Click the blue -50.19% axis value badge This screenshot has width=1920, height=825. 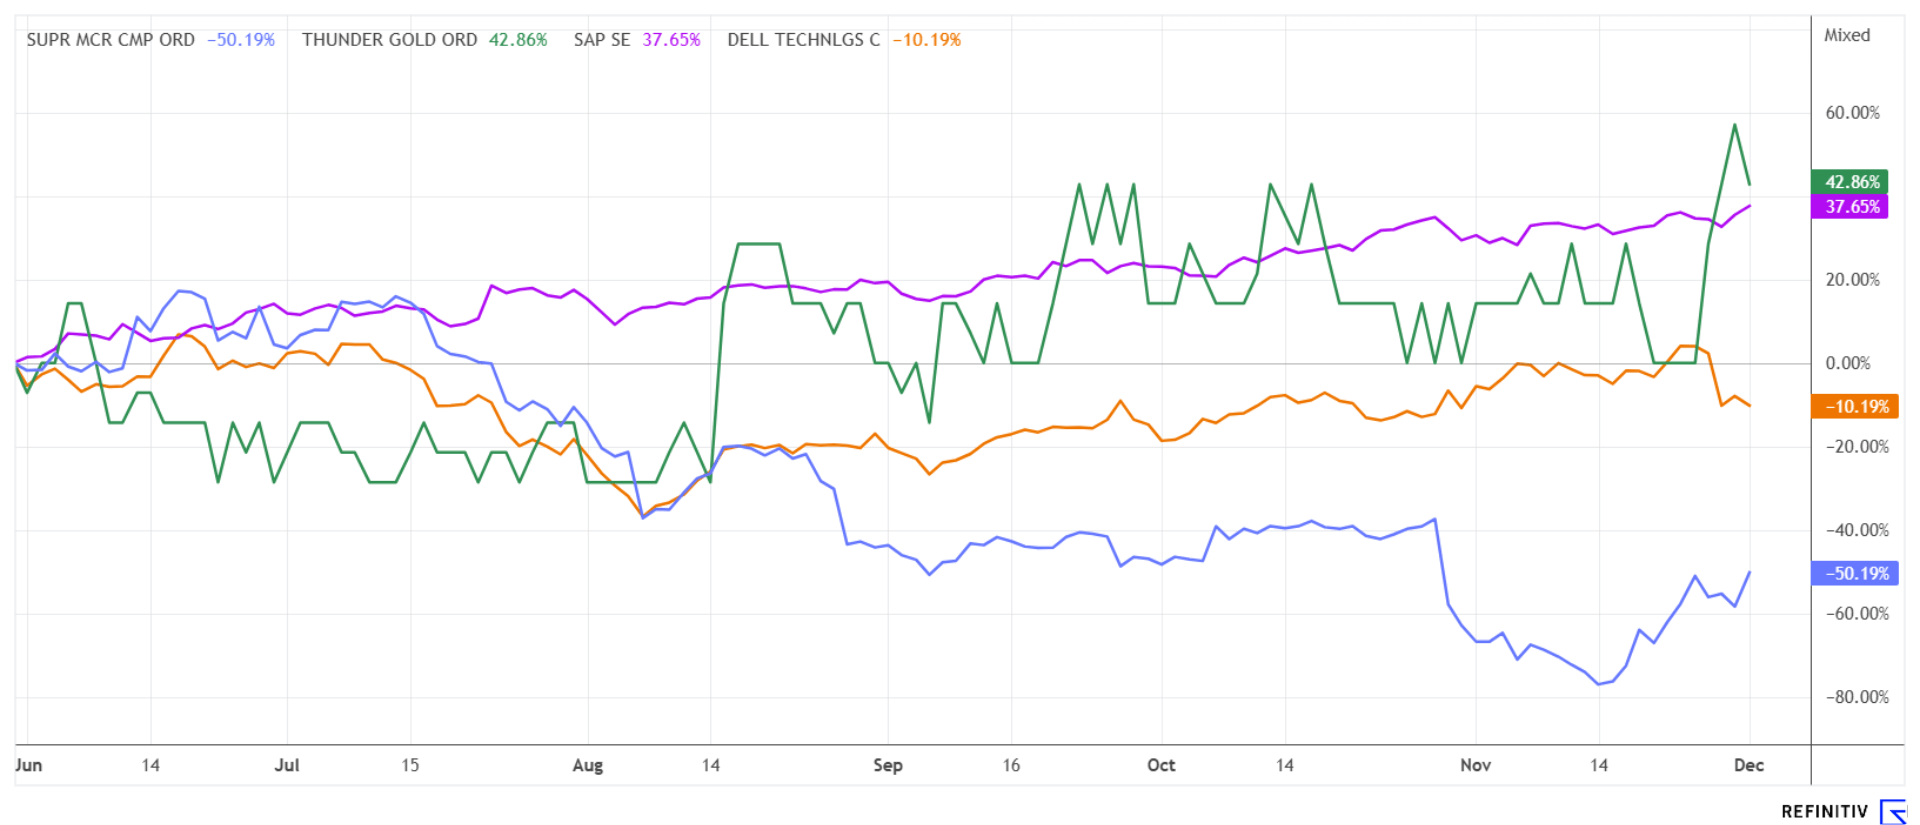[1856, 574]
